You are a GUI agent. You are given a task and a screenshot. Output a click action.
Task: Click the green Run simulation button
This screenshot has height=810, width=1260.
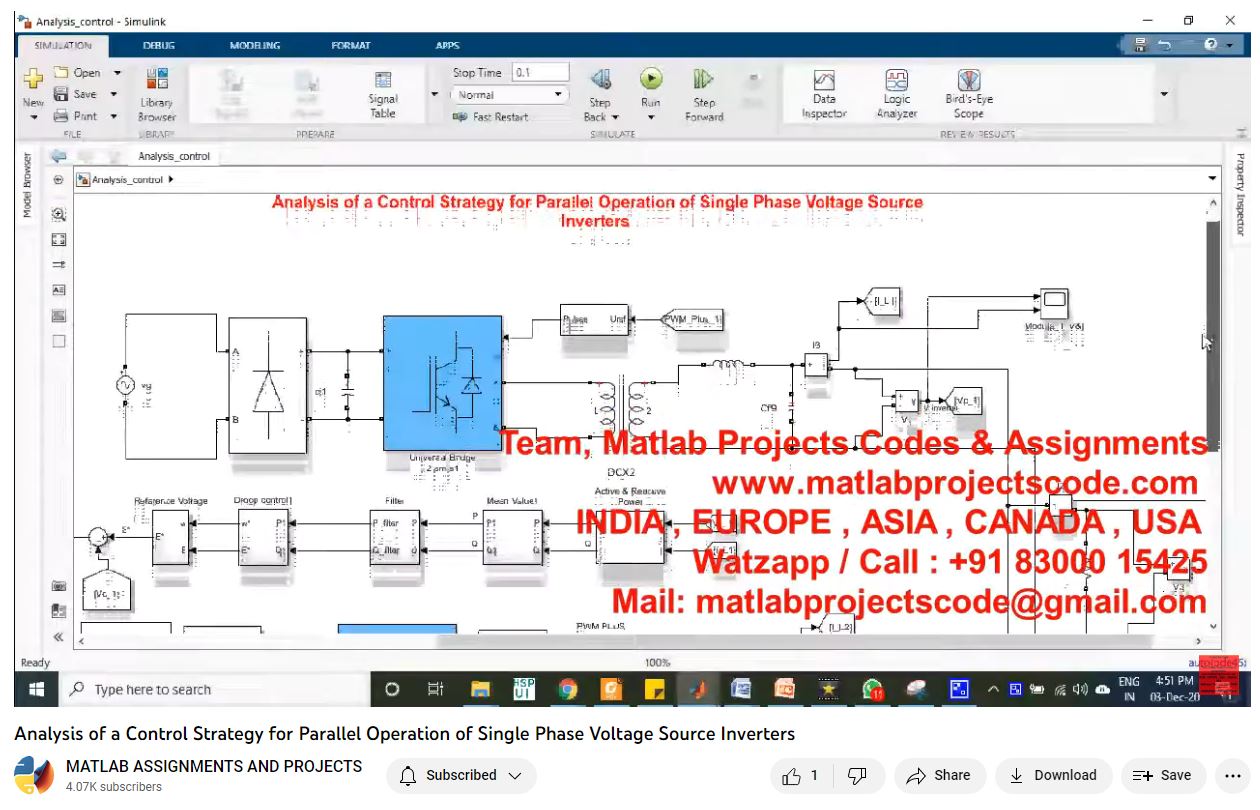(x=651, y=79)
